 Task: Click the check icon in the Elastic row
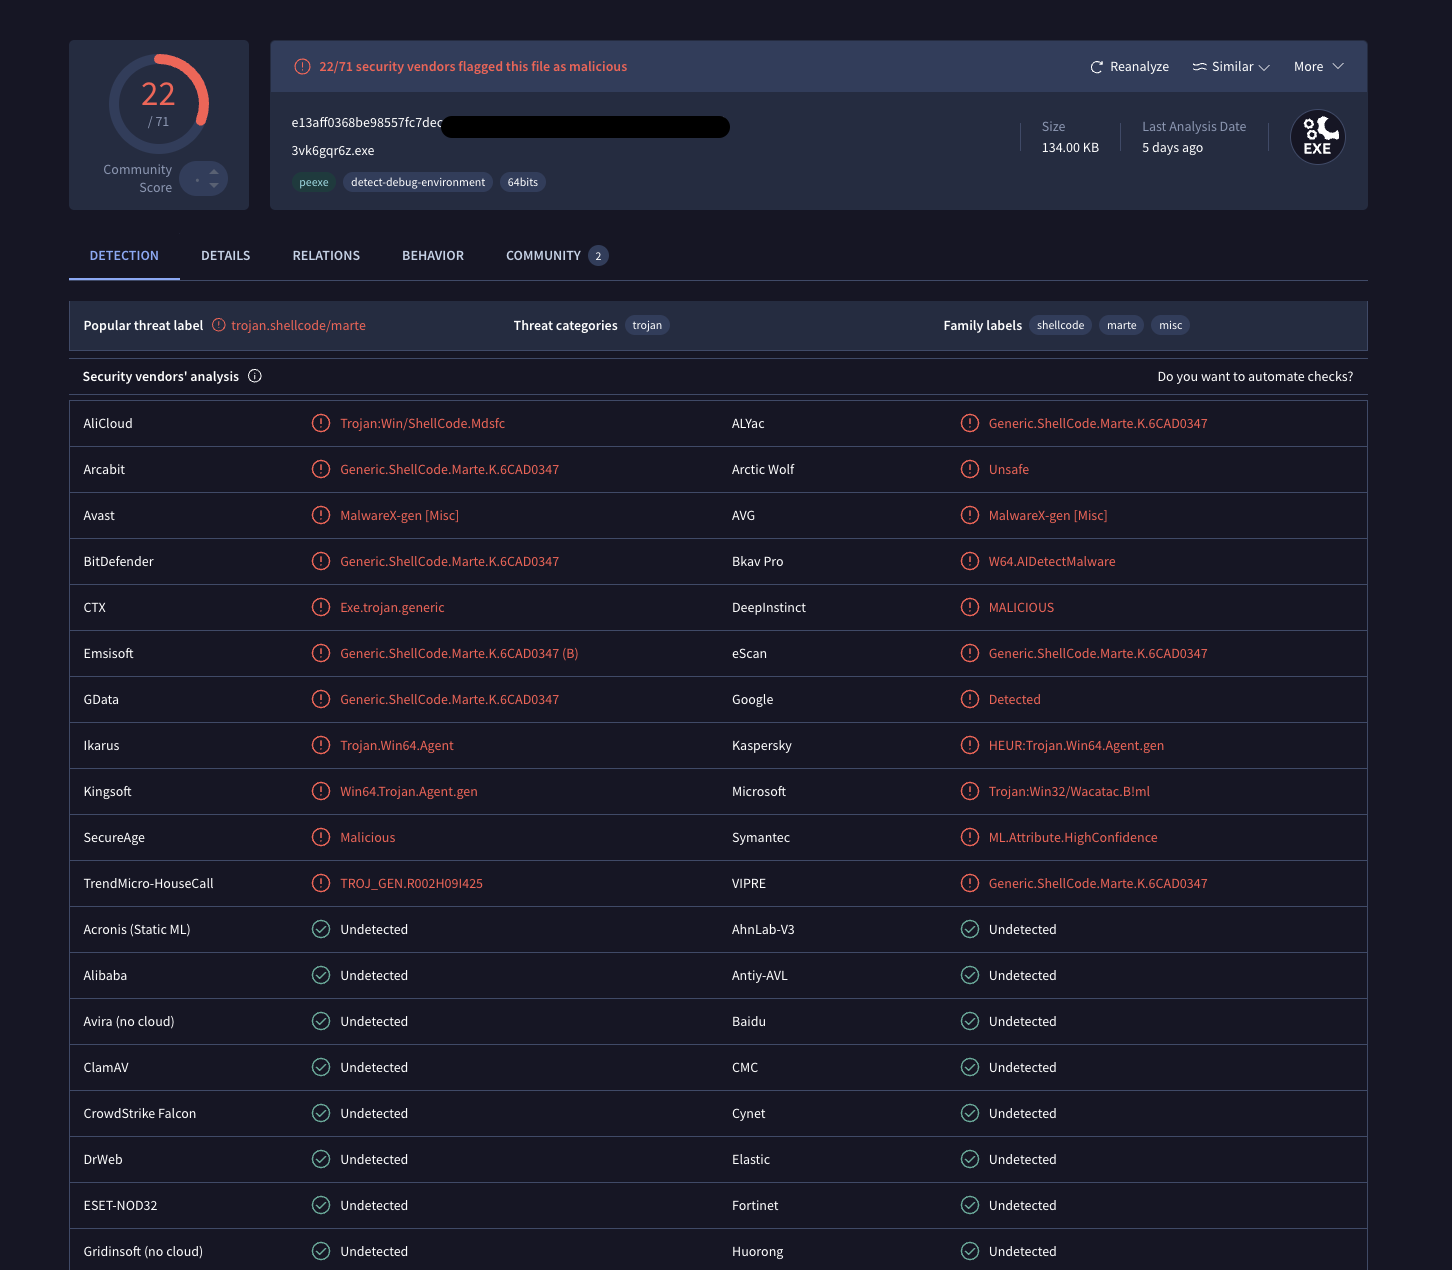coord(970,1159)
